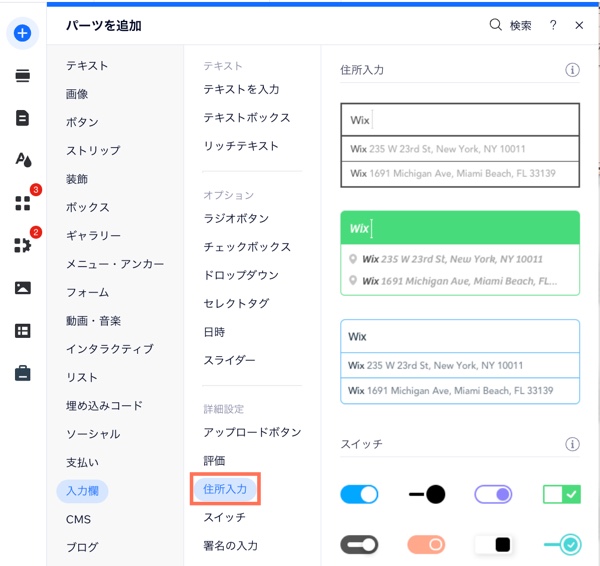Select 動画・音楽 category
Viewport: 600px width, 566px height.
tap(93, 320)
